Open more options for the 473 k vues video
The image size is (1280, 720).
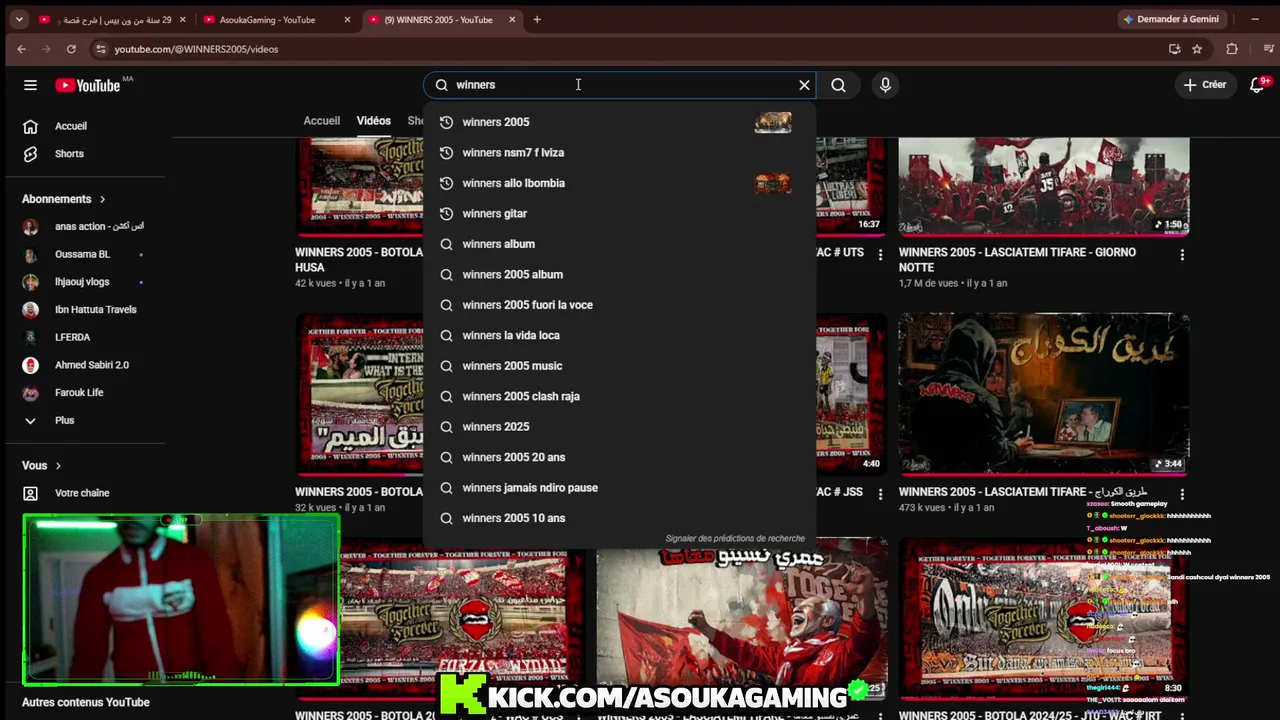1182,494
